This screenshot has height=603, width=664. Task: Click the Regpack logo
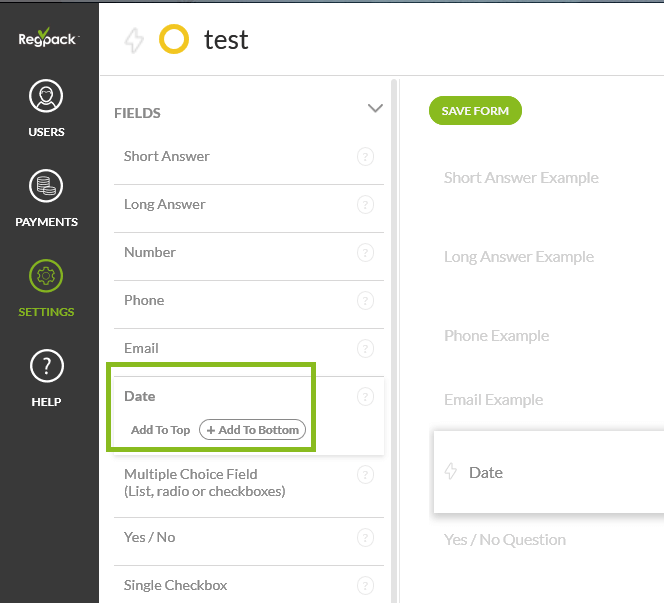(47, 39)
